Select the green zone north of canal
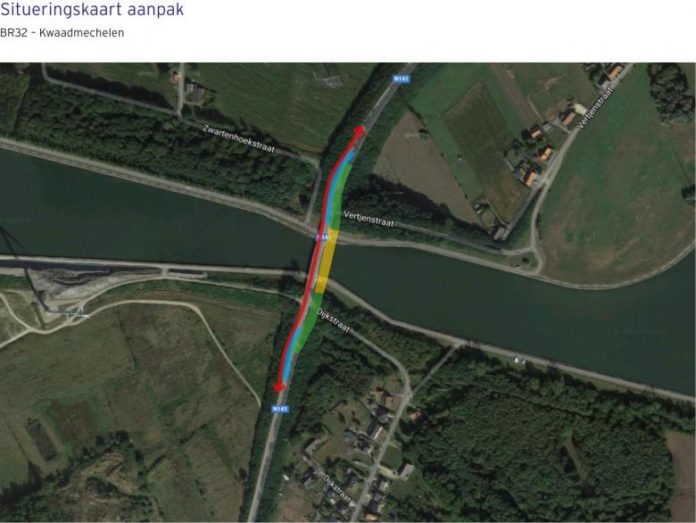Image resolution: width=696 pixels, height=523 pixels. [x=340, y=197]
